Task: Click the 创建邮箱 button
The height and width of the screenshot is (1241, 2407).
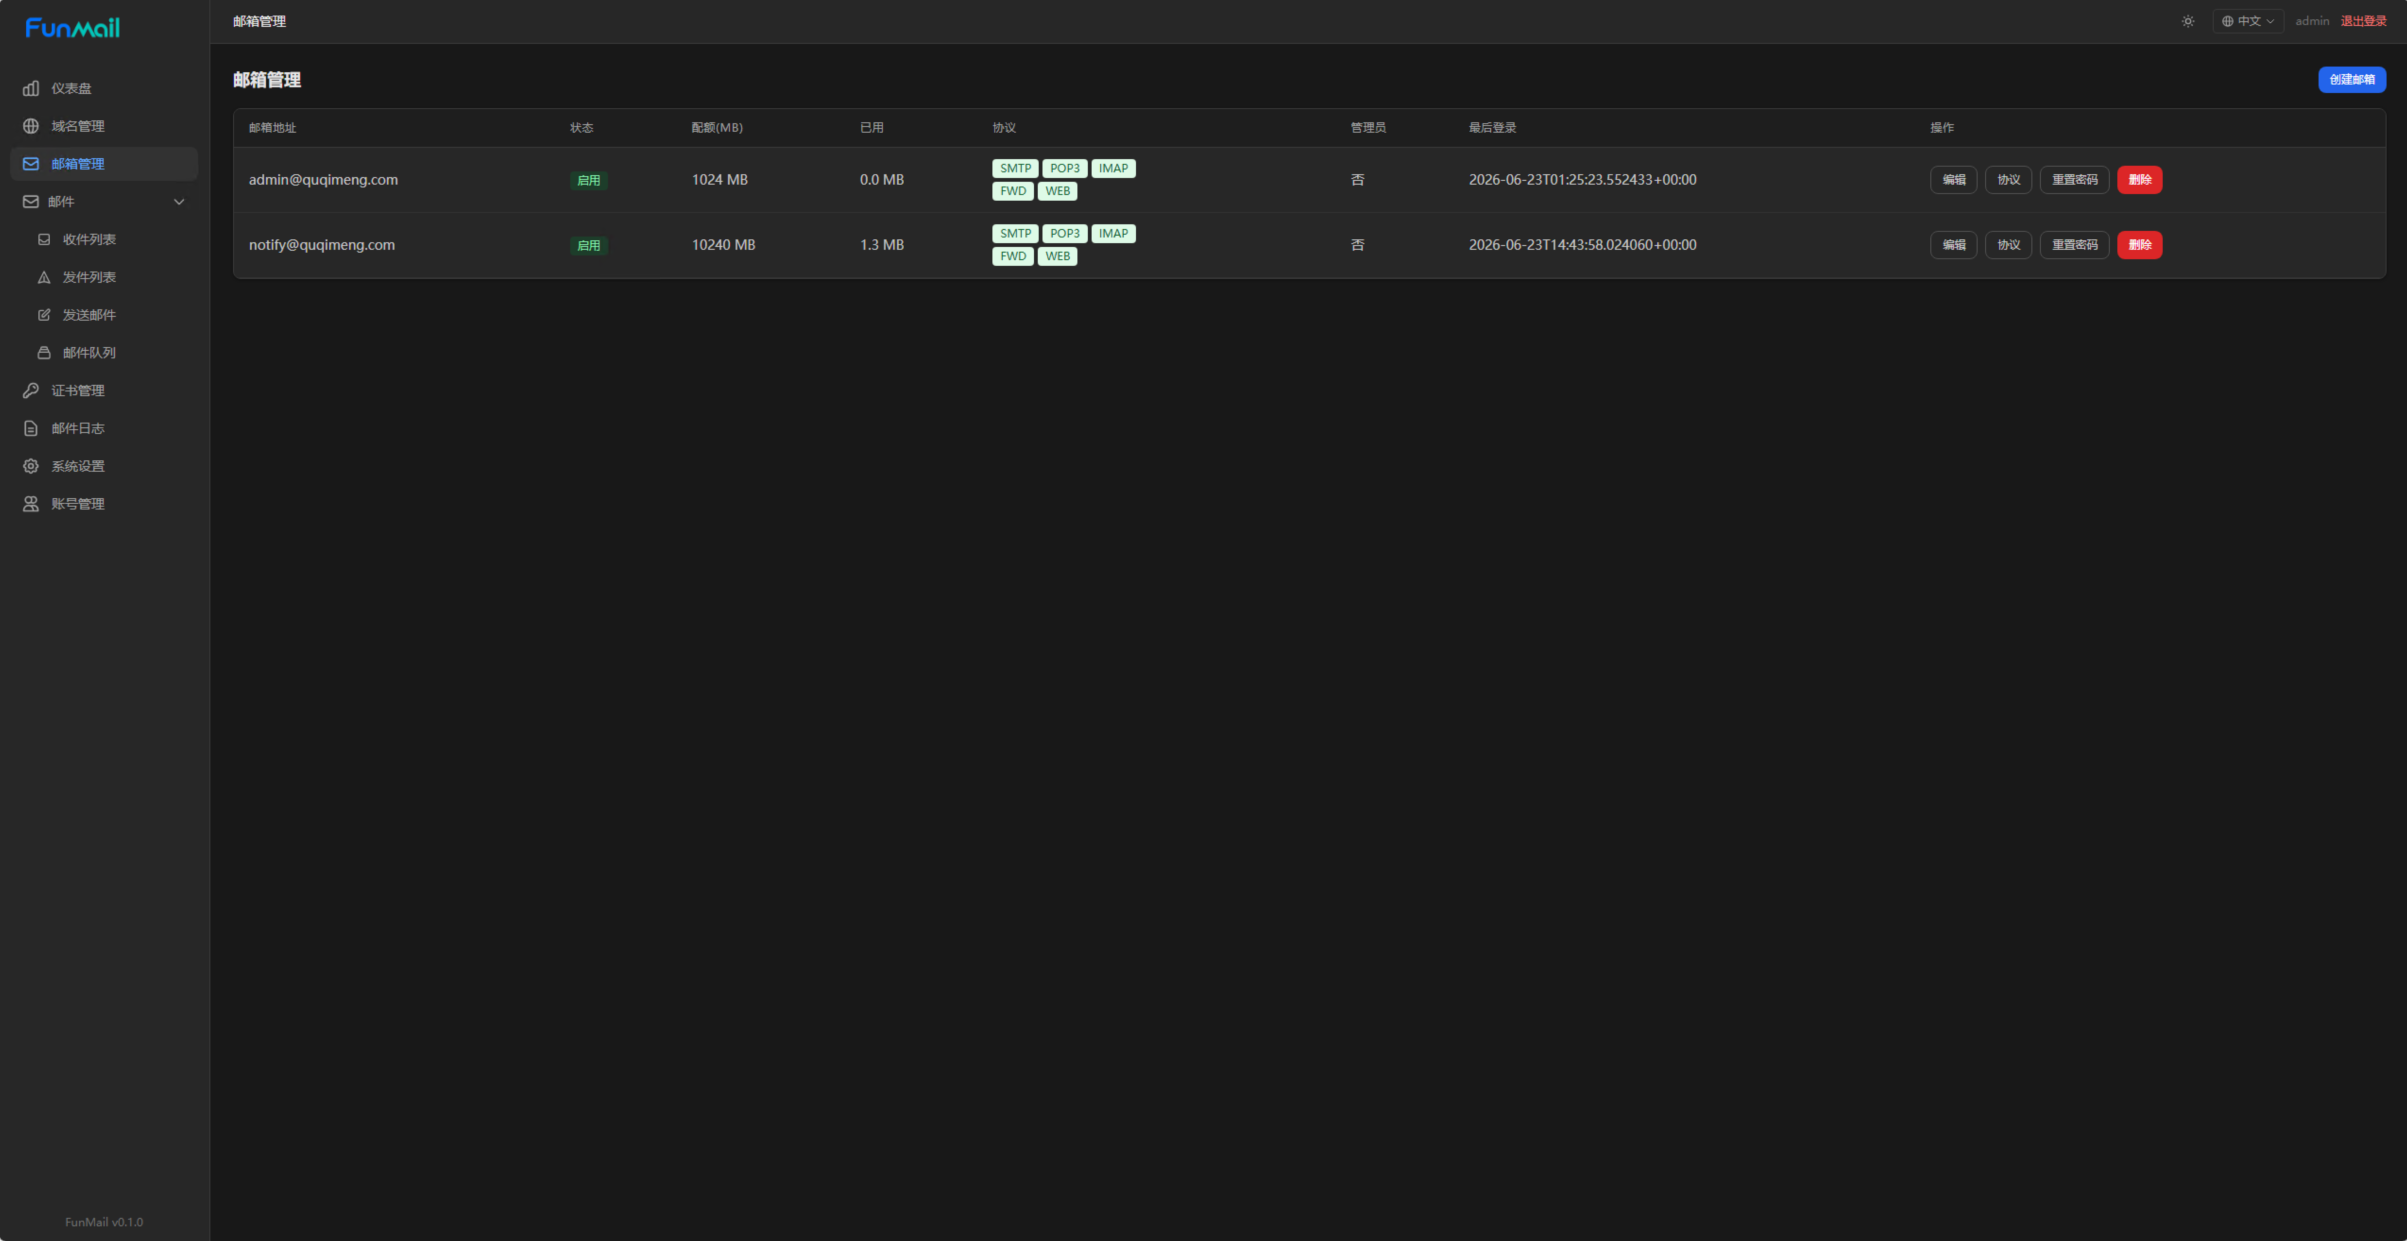Action: (x=2352, y=80)
